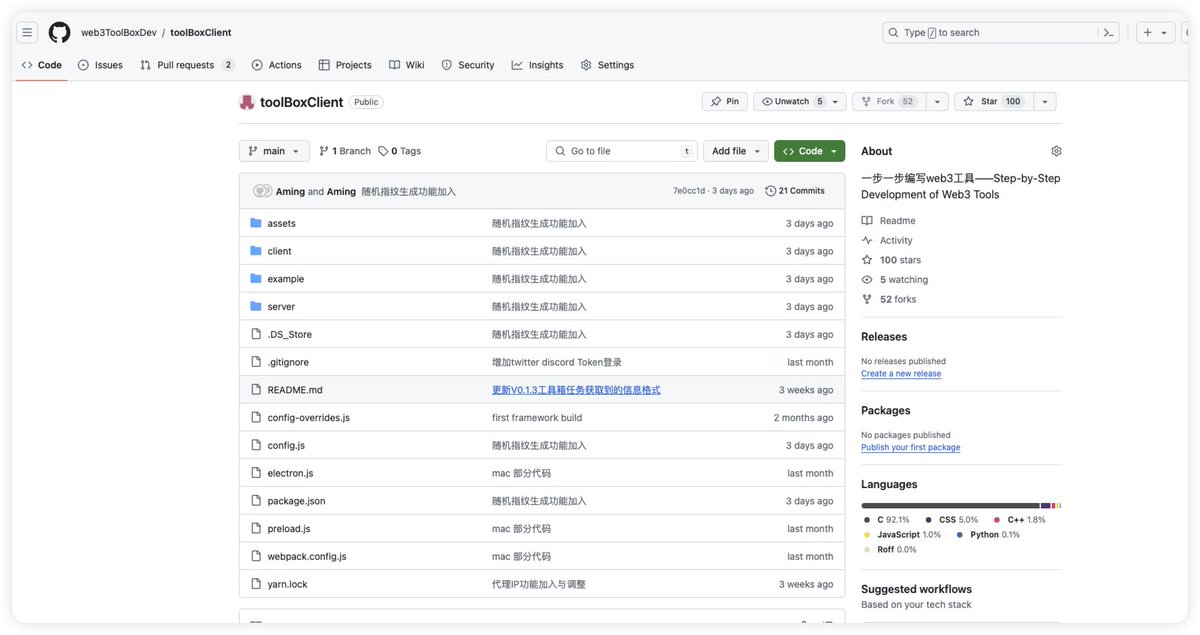
Task: Go to the Projects tab
Action: 345,65
